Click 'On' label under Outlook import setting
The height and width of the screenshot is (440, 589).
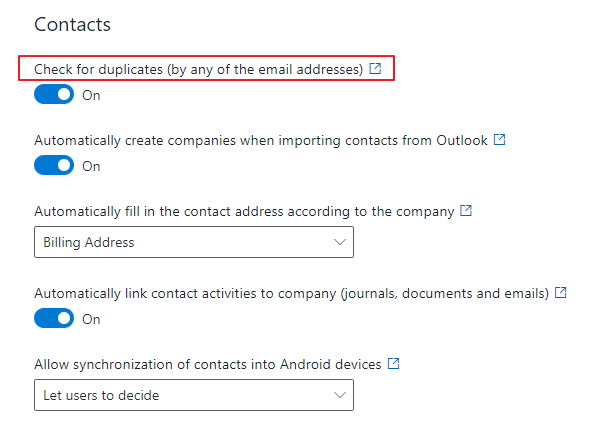tap(91, 166)
